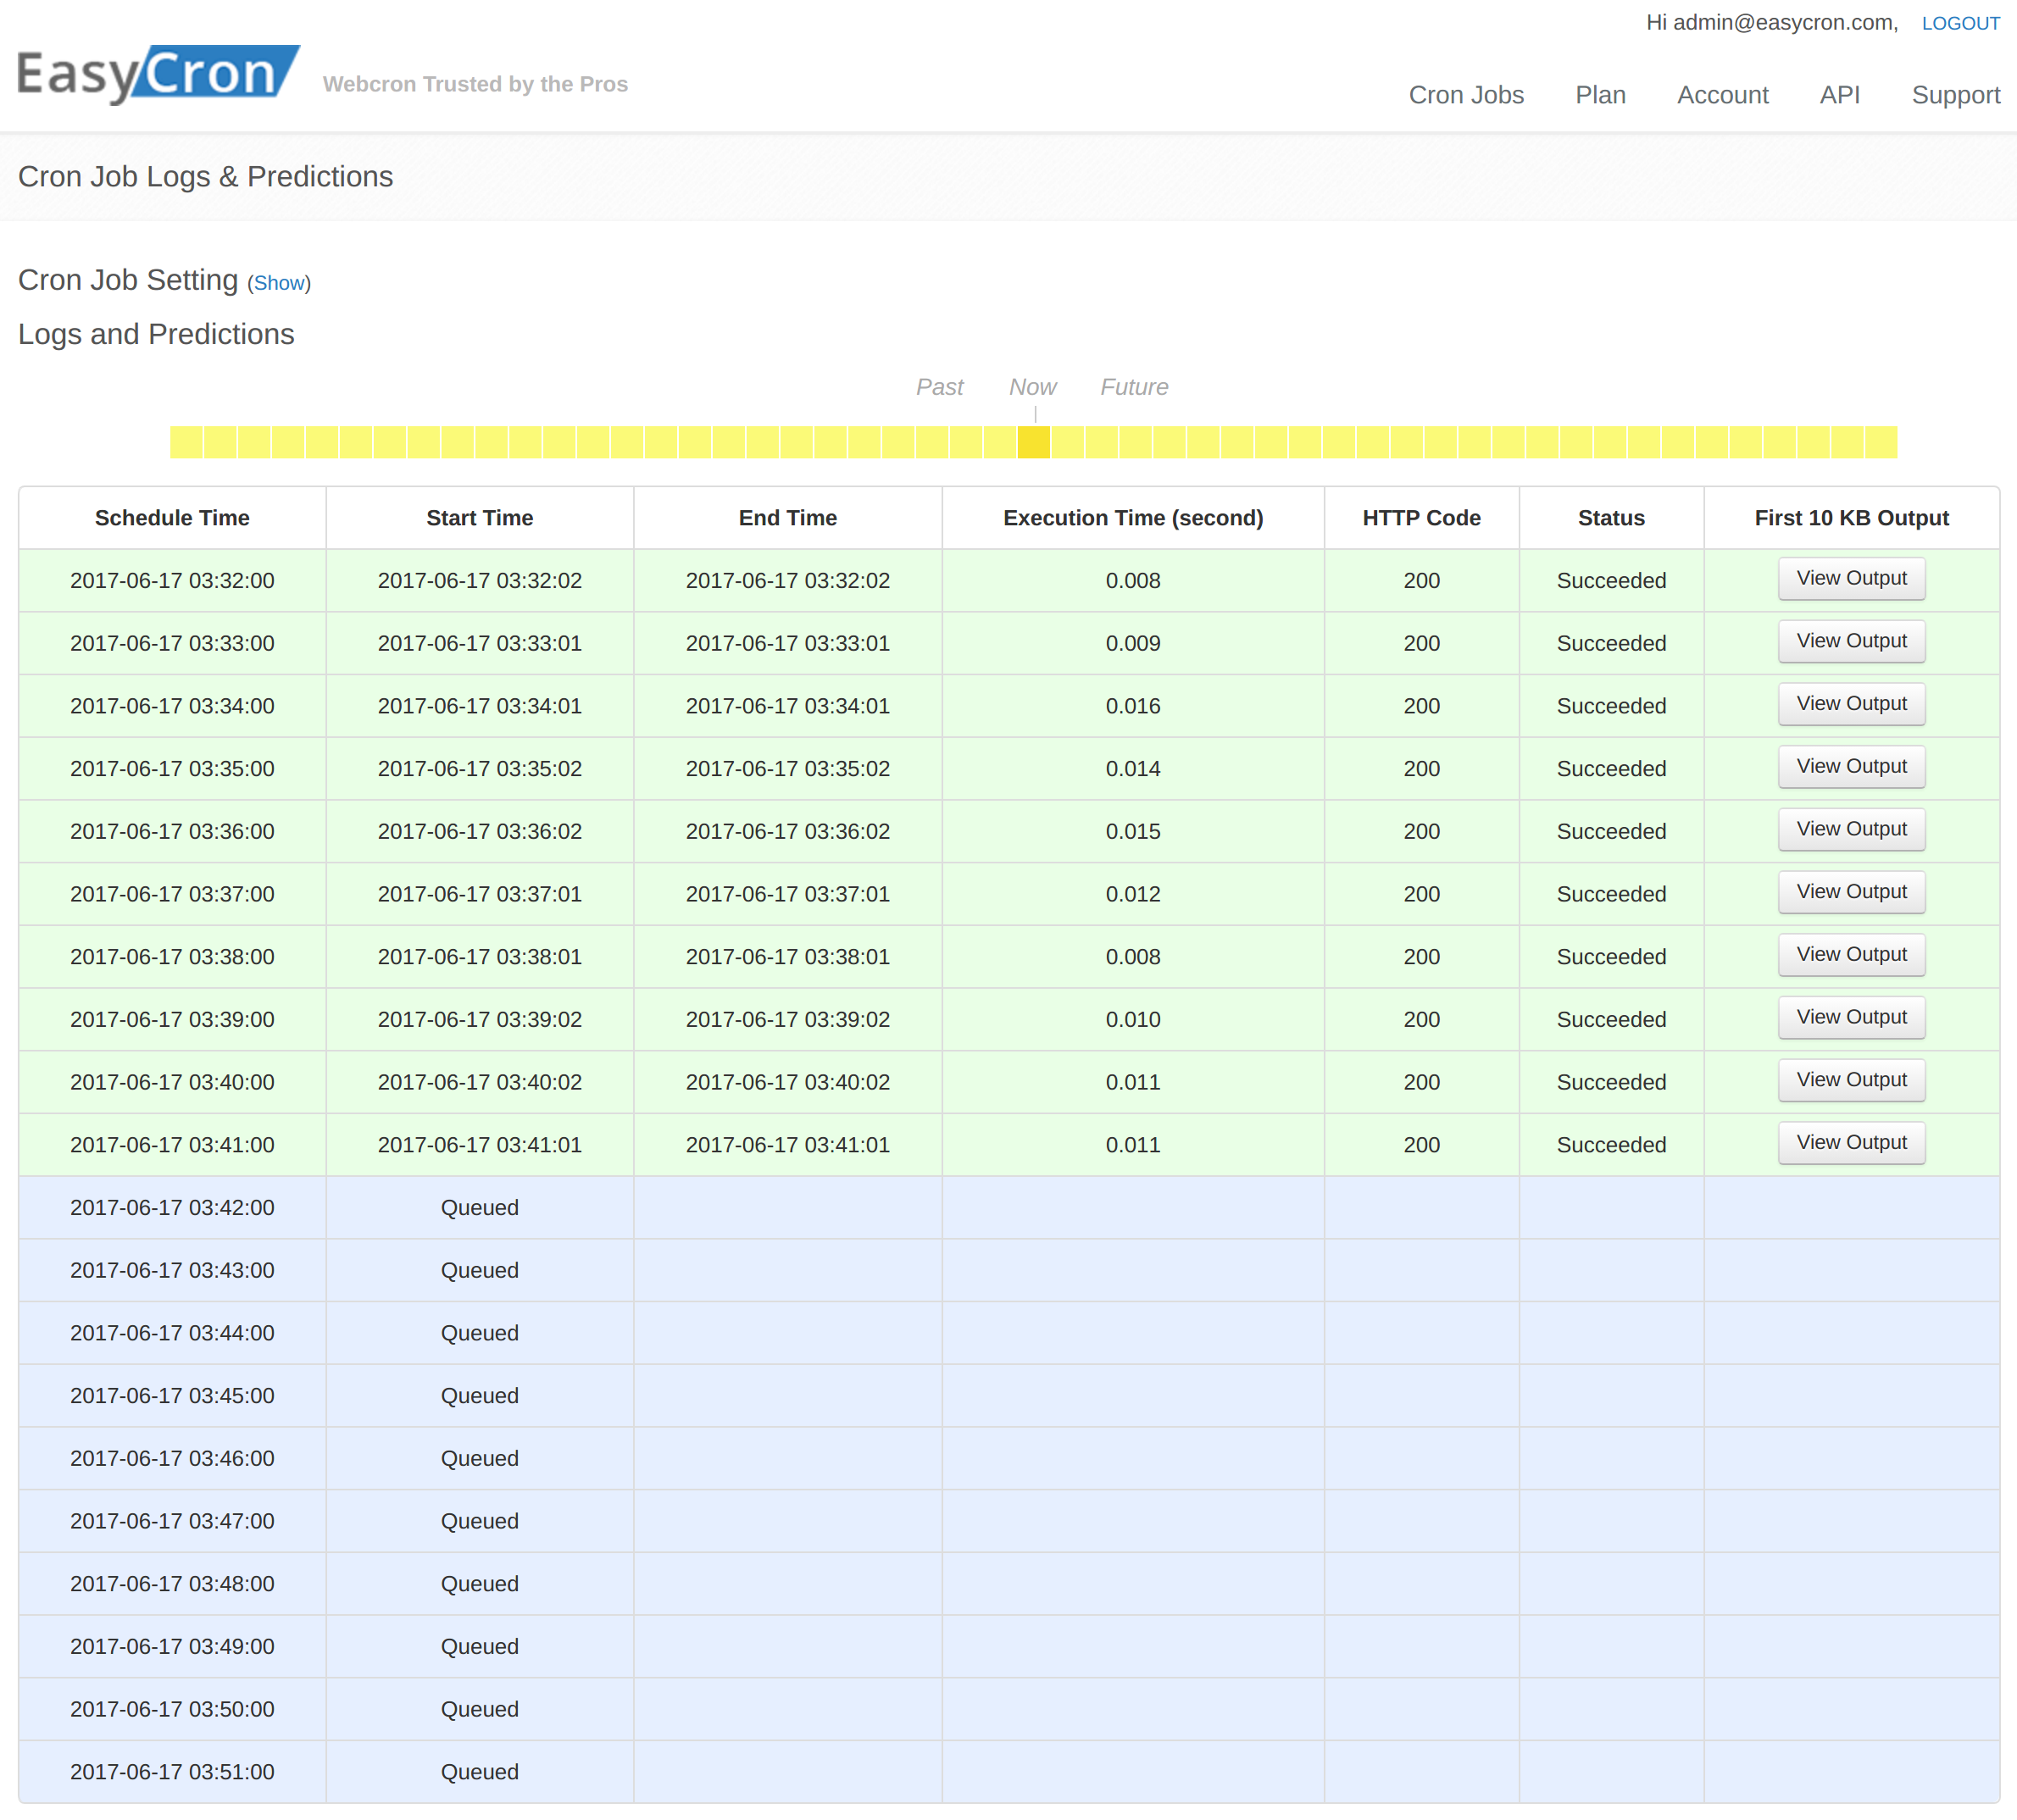Select schedule time 2017-06-17 03:50:00
This screenshot has width=2017, height=1820.
coord(172,1710)
